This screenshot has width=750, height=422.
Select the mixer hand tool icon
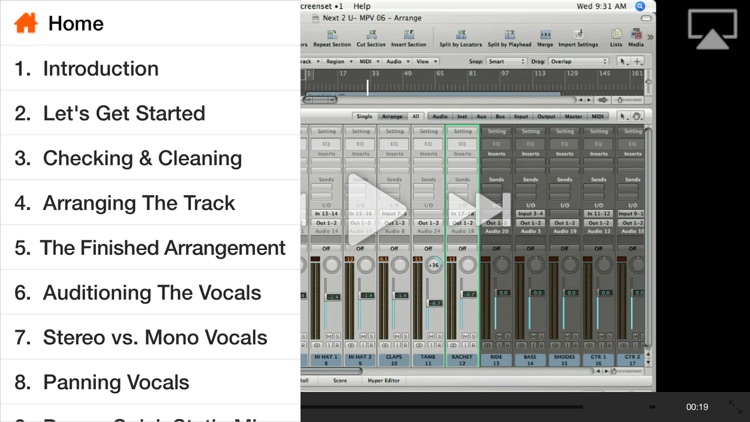coord(637,116)
